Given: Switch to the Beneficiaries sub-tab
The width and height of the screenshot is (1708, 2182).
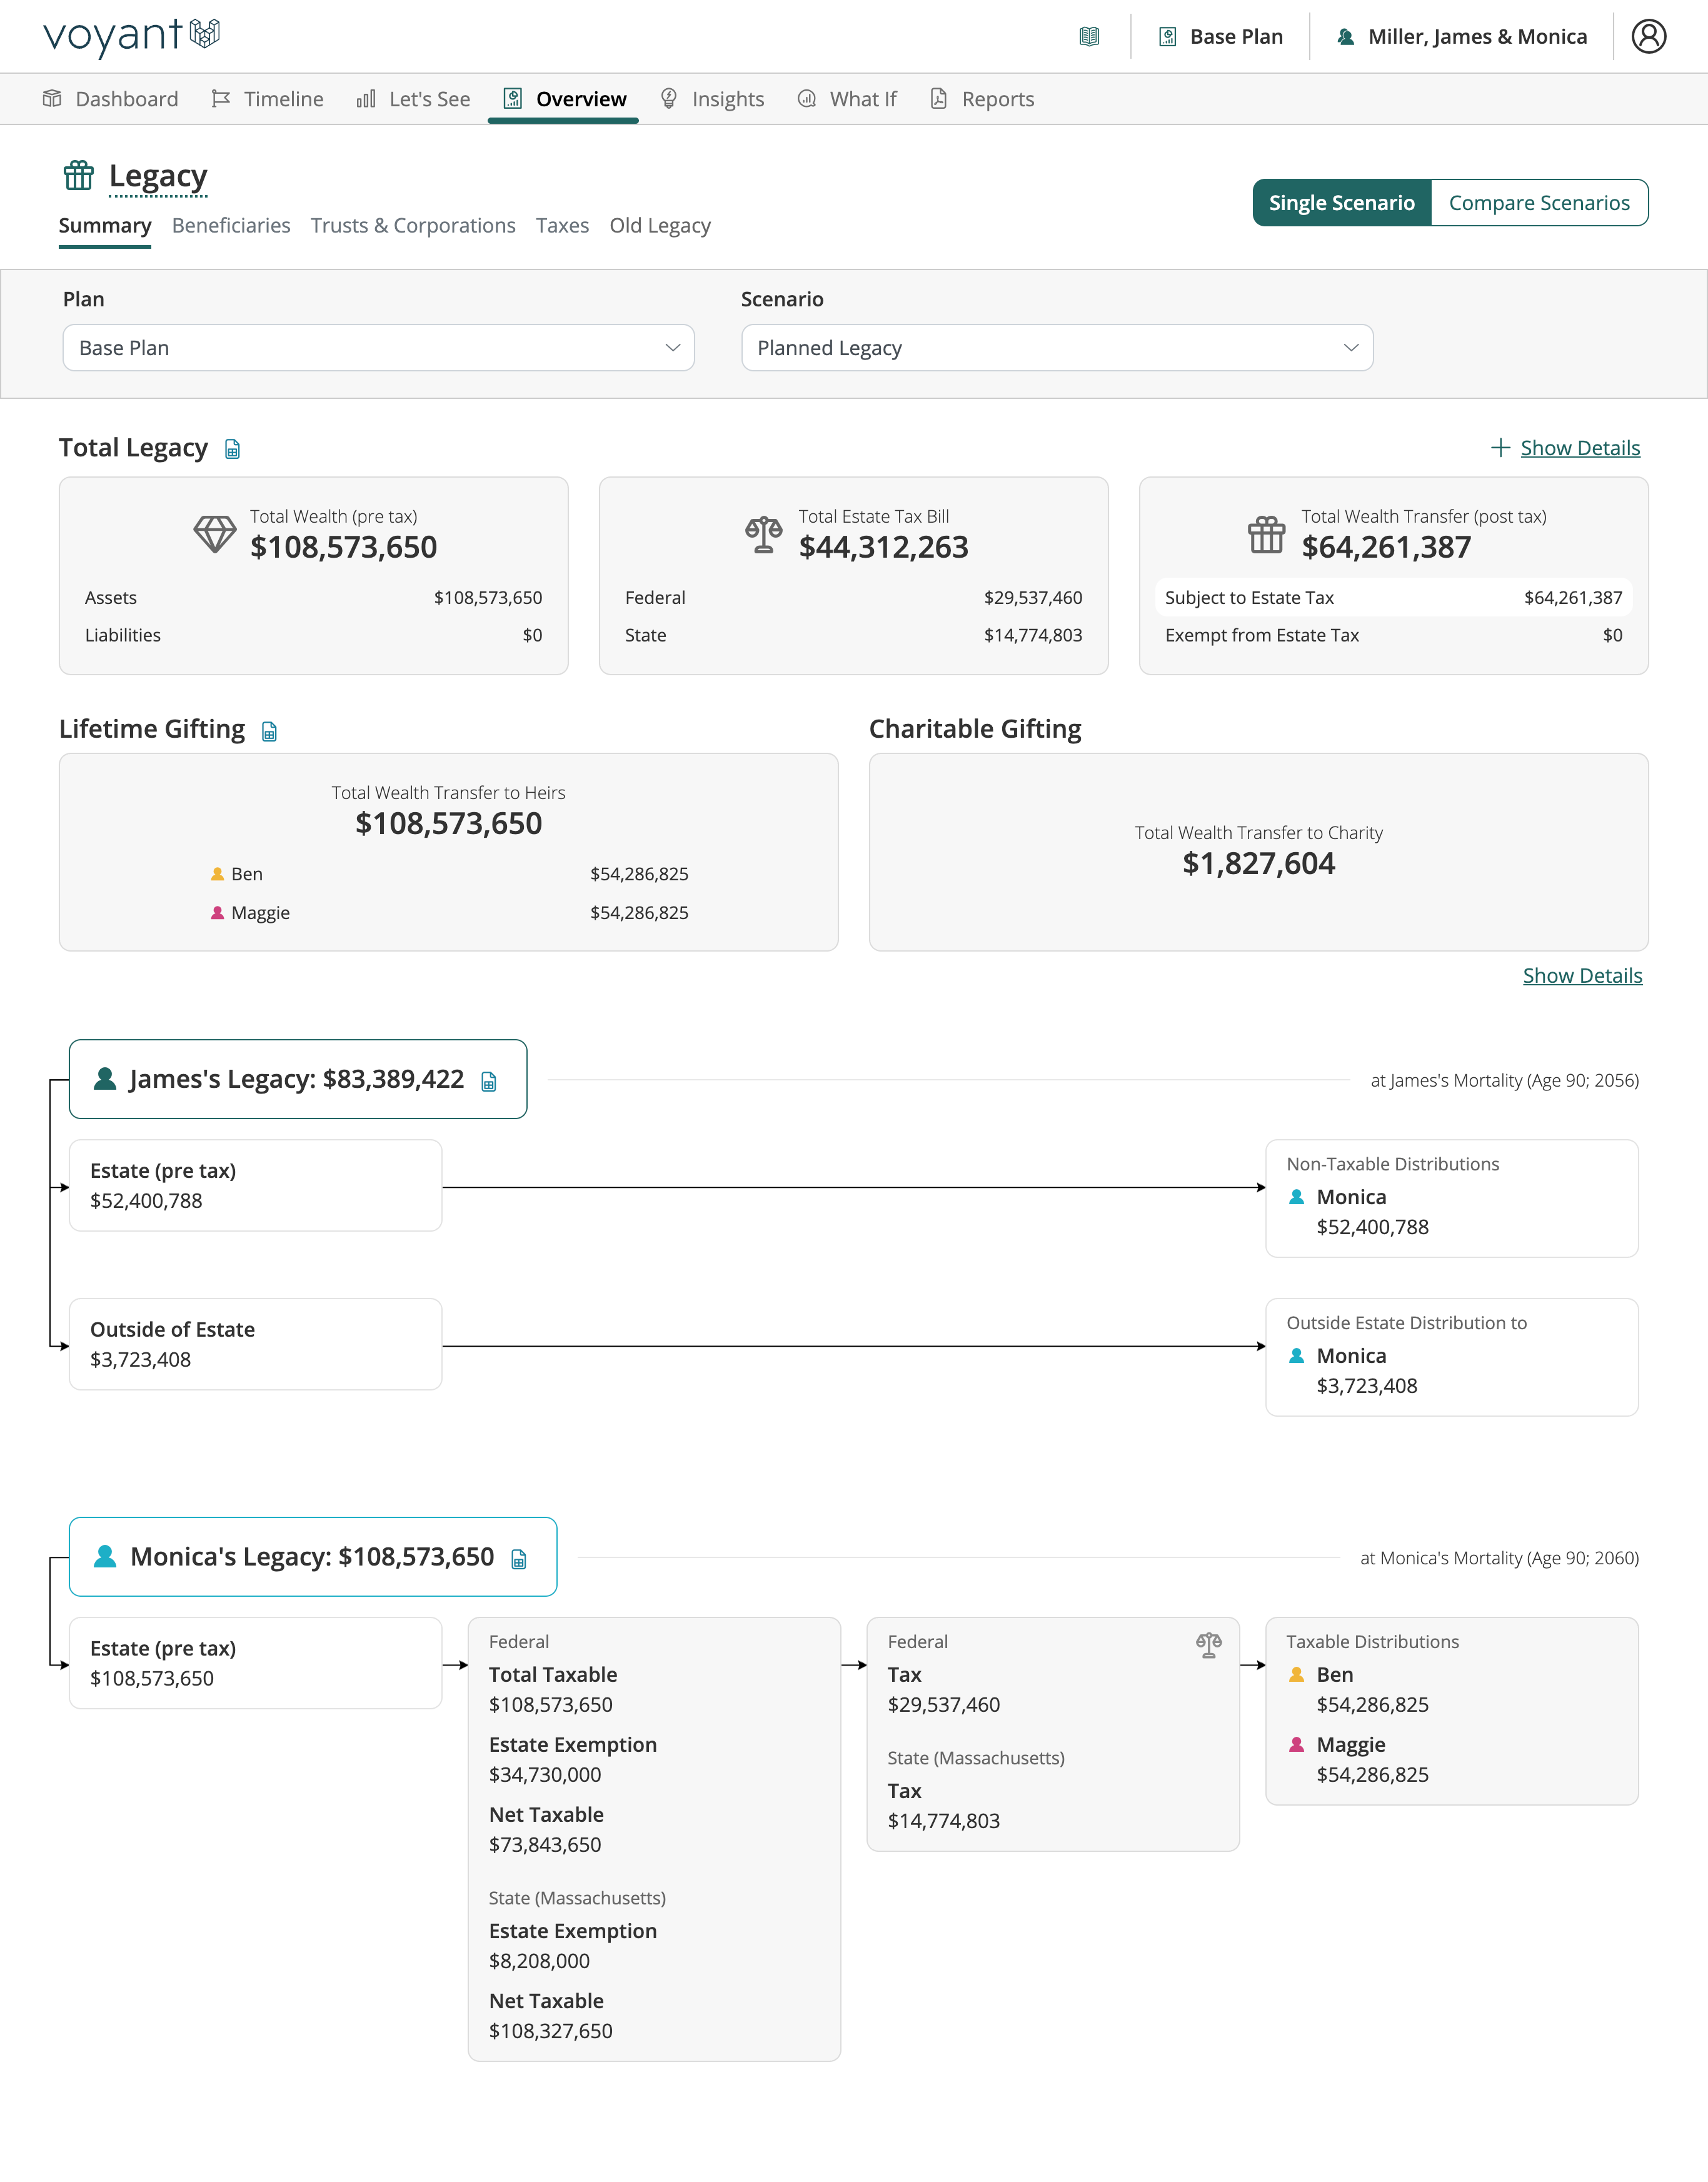Looking at the screenshot, I should pos(231,226).
